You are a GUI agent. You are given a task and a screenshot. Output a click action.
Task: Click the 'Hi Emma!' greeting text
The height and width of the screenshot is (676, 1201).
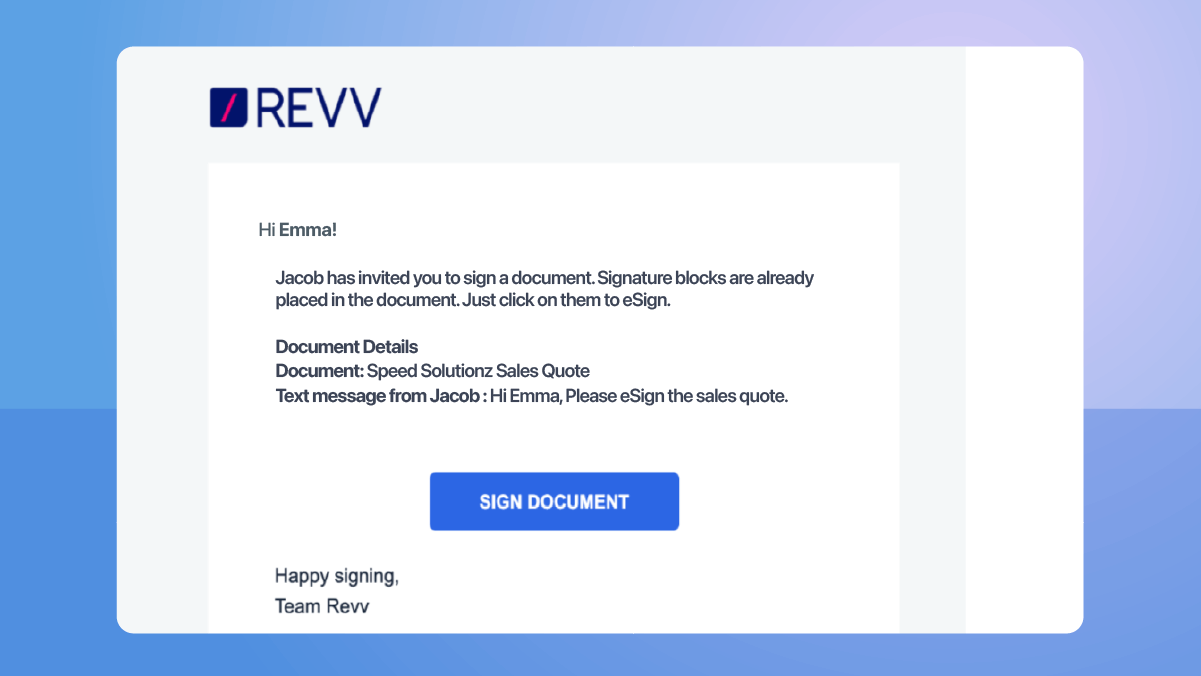click(x=298, y=230)
